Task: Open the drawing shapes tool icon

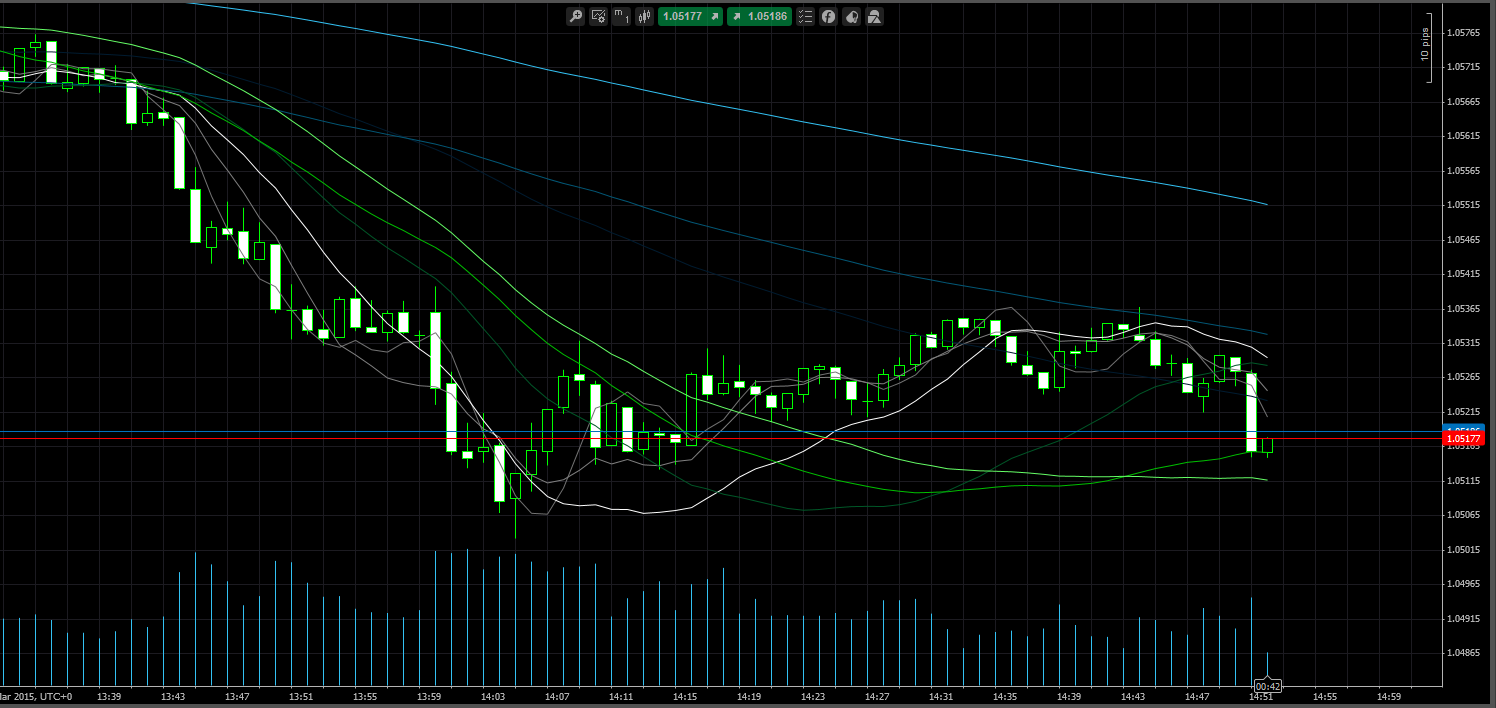Action: click(874, 16)
